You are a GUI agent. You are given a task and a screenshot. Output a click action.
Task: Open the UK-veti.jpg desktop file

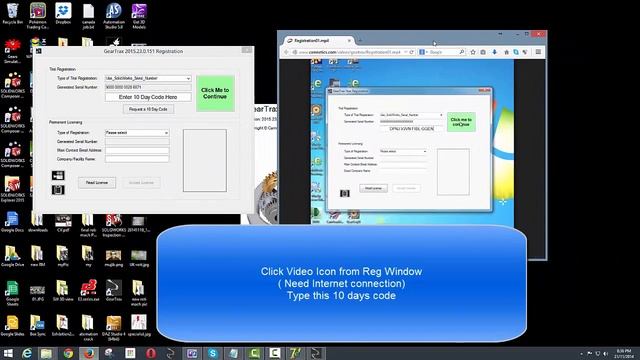coord(139,258)
